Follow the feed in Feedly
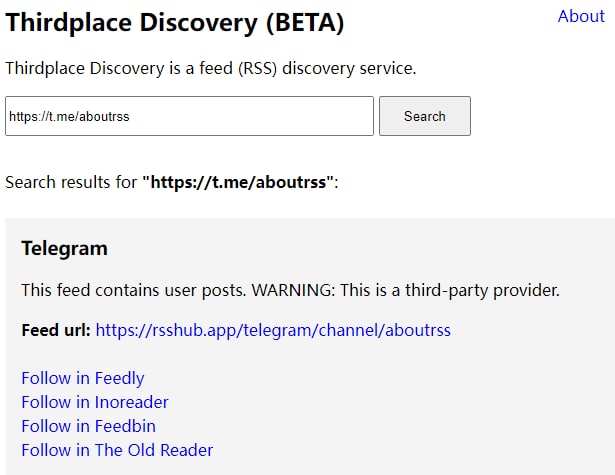Image resolution: width=615 pixels, height=475 pixels. point(82,378)
